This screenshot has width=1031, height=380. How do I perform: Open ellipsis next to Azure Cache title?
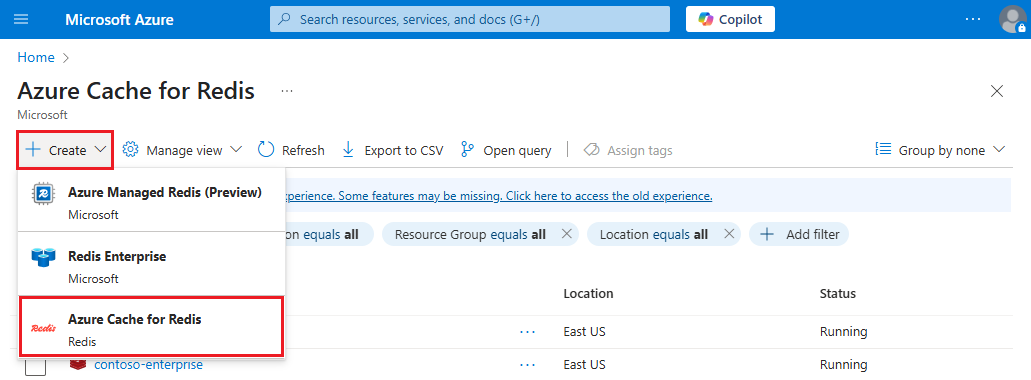click(x=287, y=91)
